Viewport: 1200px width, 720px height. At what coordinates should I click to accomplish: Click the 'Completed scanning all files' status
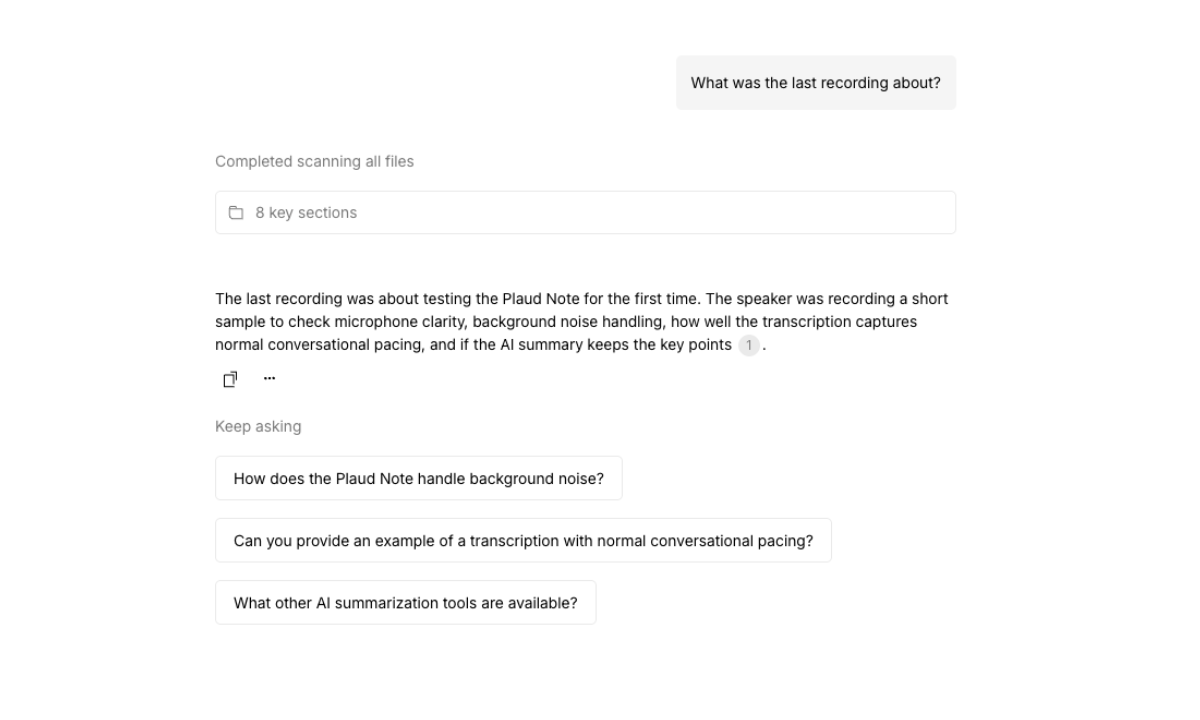pyautogui.click(x=314, y=161)
